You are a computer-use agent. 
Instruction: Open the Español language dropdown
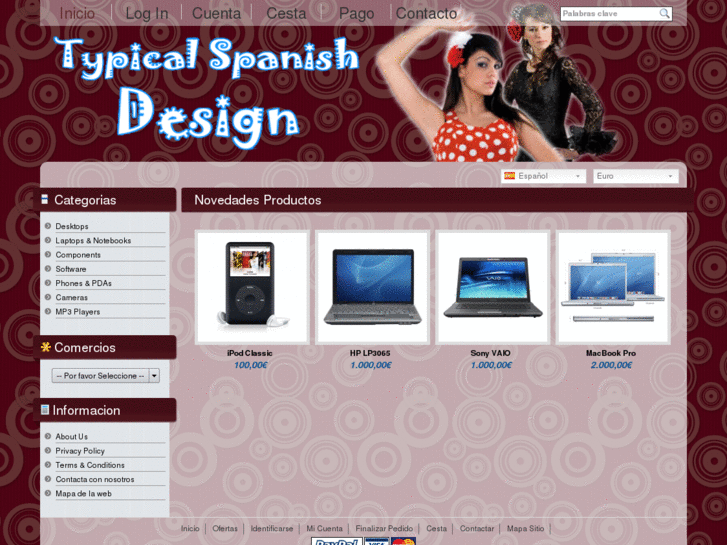tap(543, 176)
